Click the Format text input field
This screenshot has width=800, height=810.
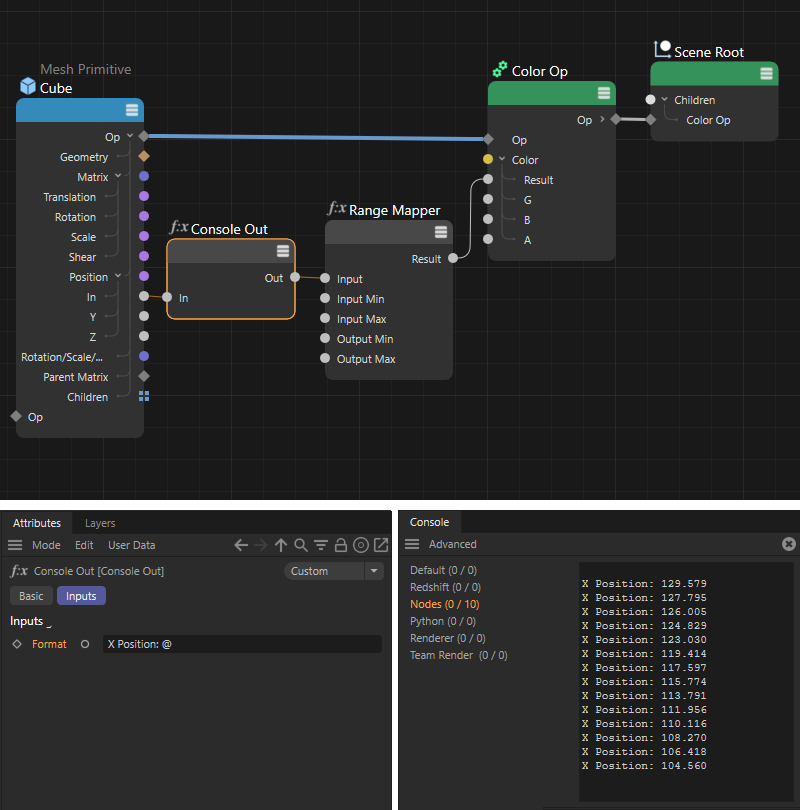[242, 644]
